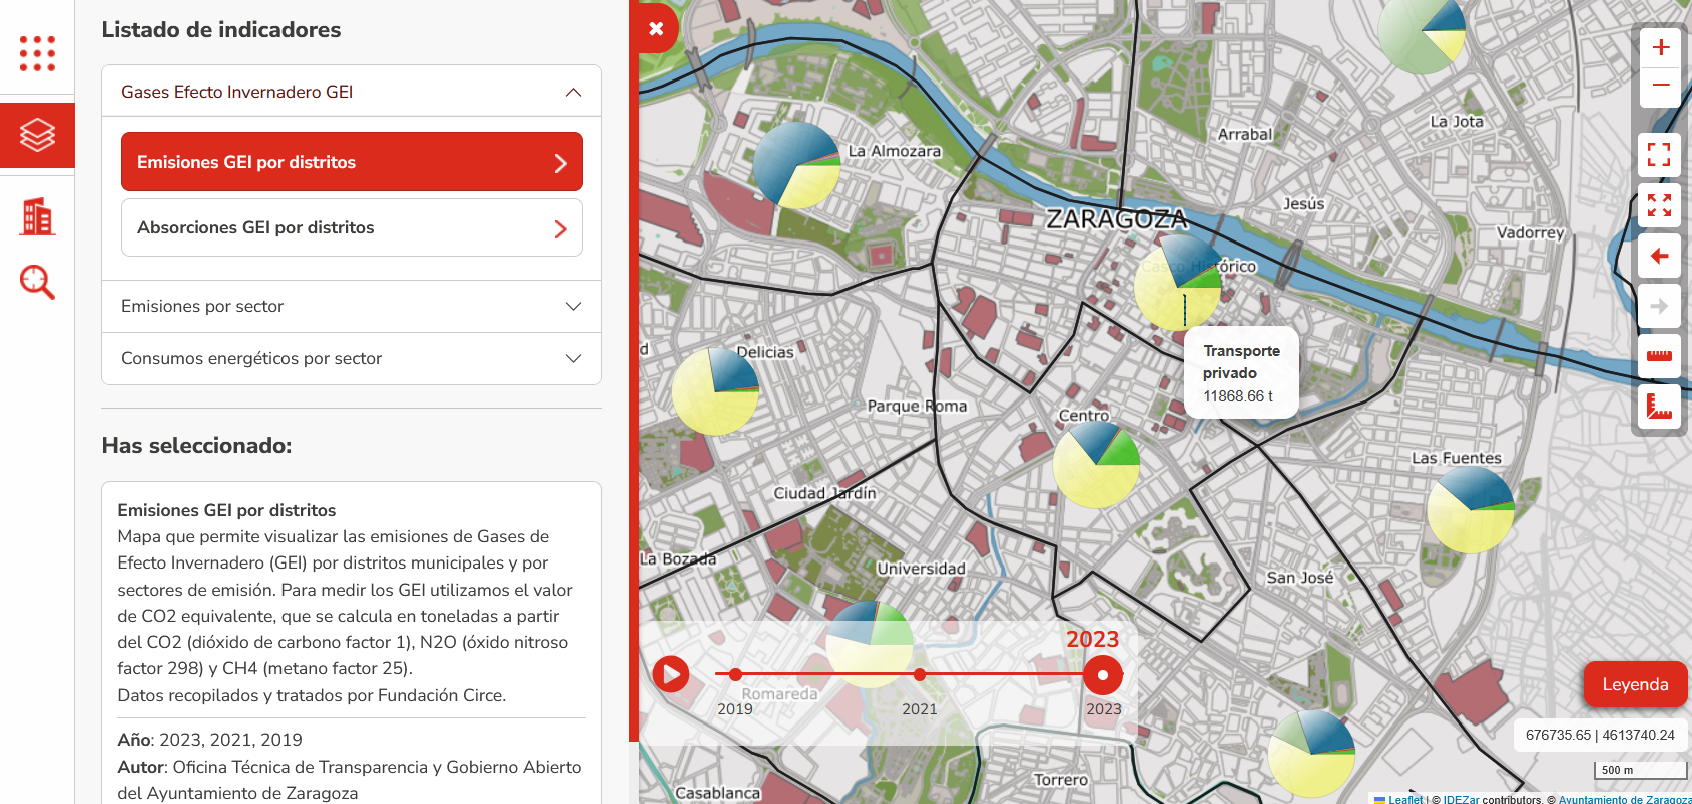
Task: Click the Universidad pie chart
Action: point(869,644)
